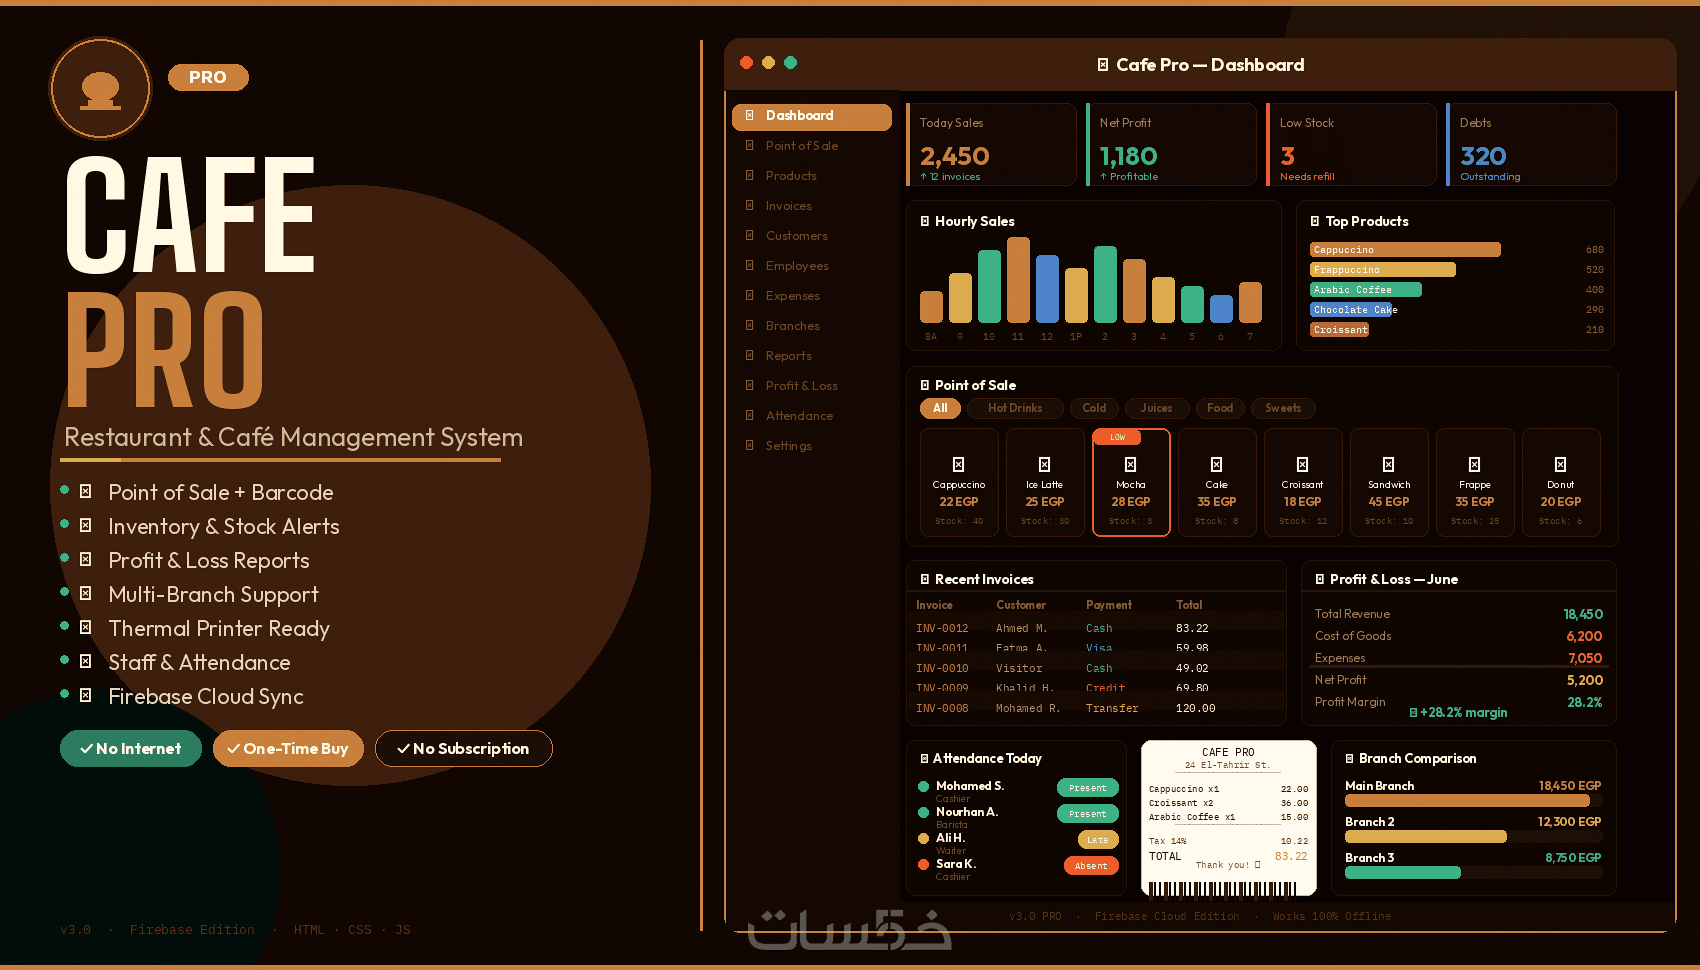Select the Donut 20 EGP product card
The width and height of the screenshot is (1700, 970).
[1561, 482]
